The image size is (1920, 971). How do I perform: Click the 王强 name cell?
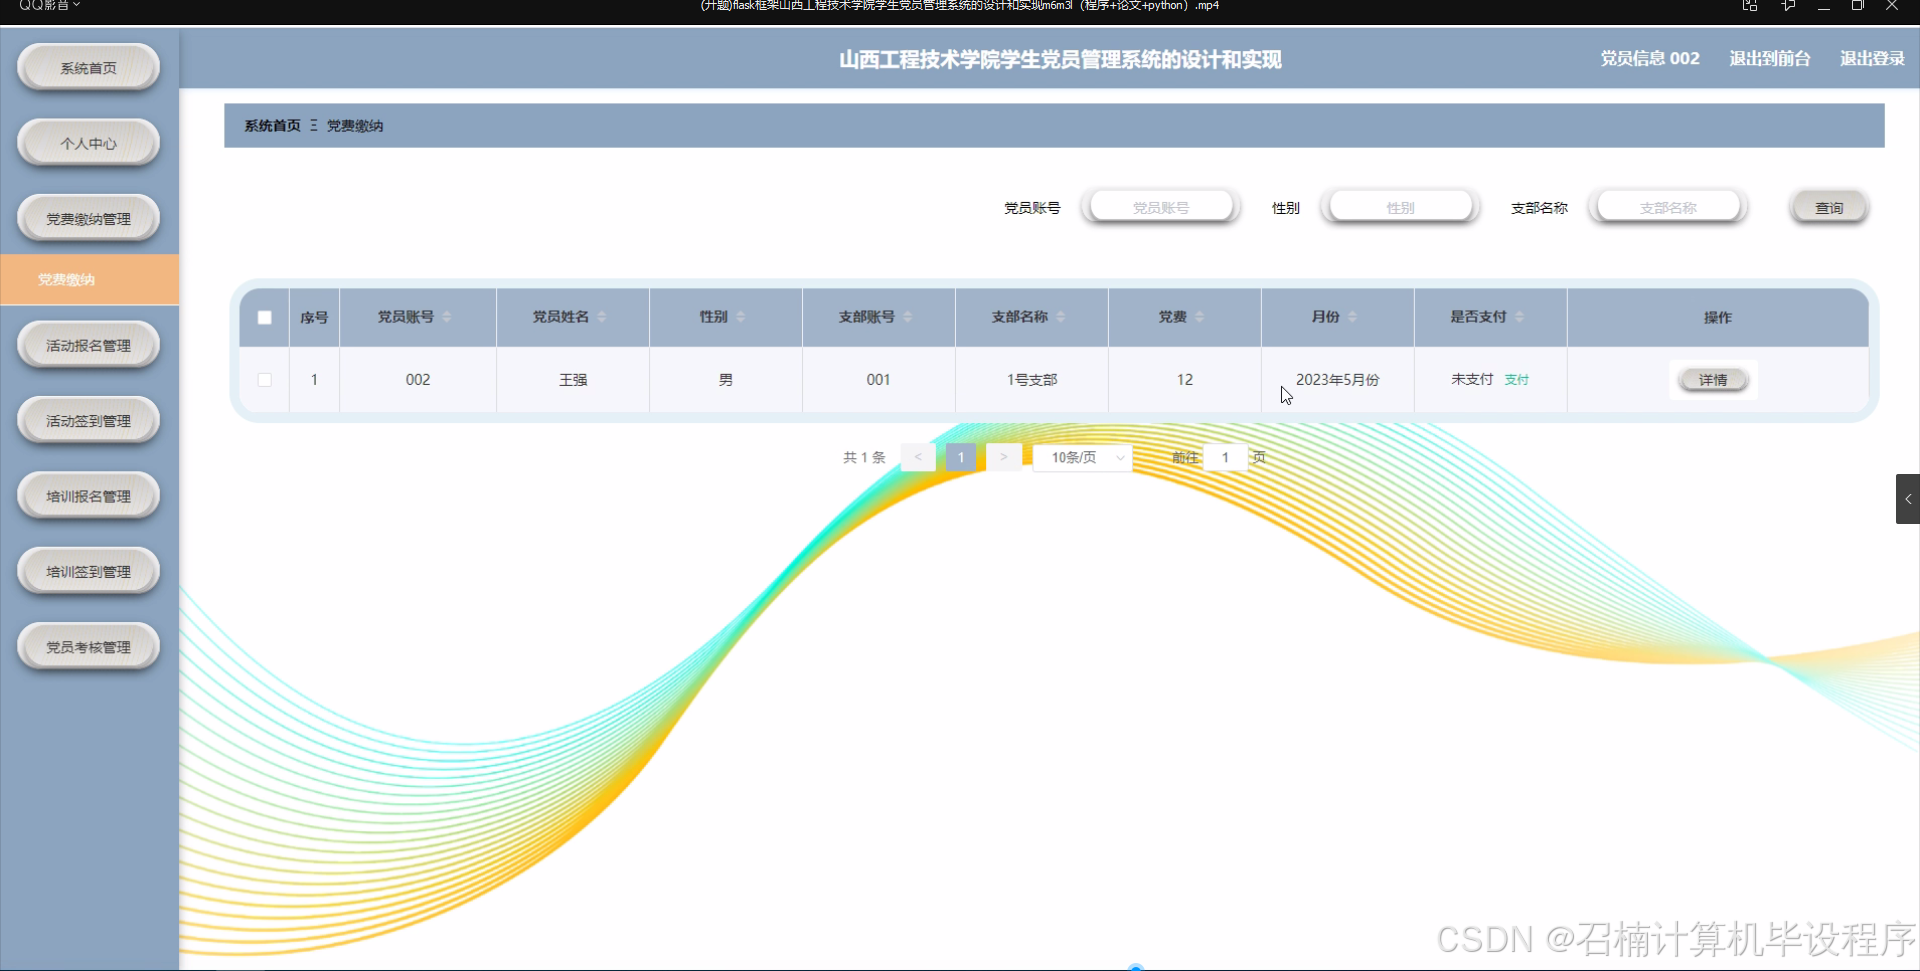click(x=573, y=380)
